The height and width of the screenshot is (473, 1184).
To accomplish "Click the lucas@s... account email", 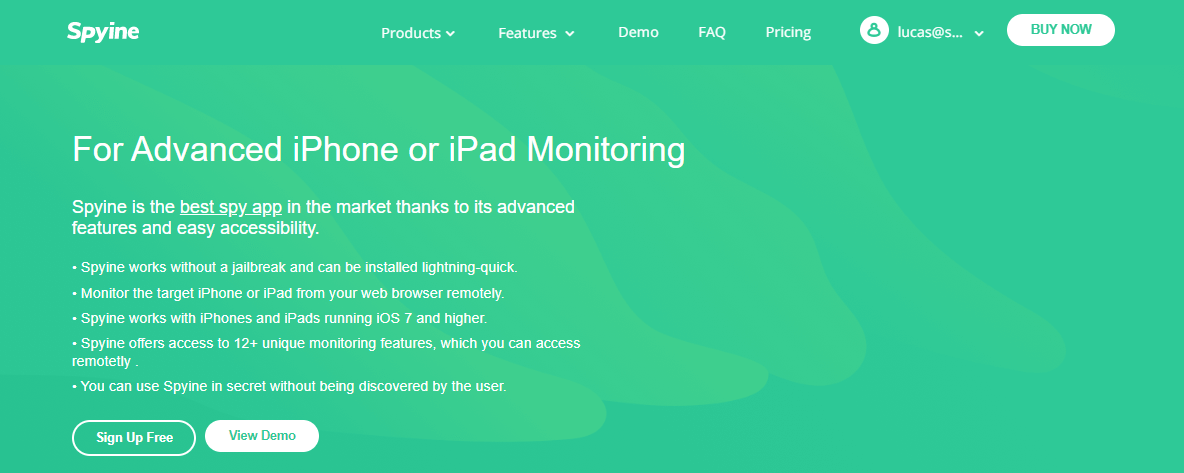I will [930, 32].
